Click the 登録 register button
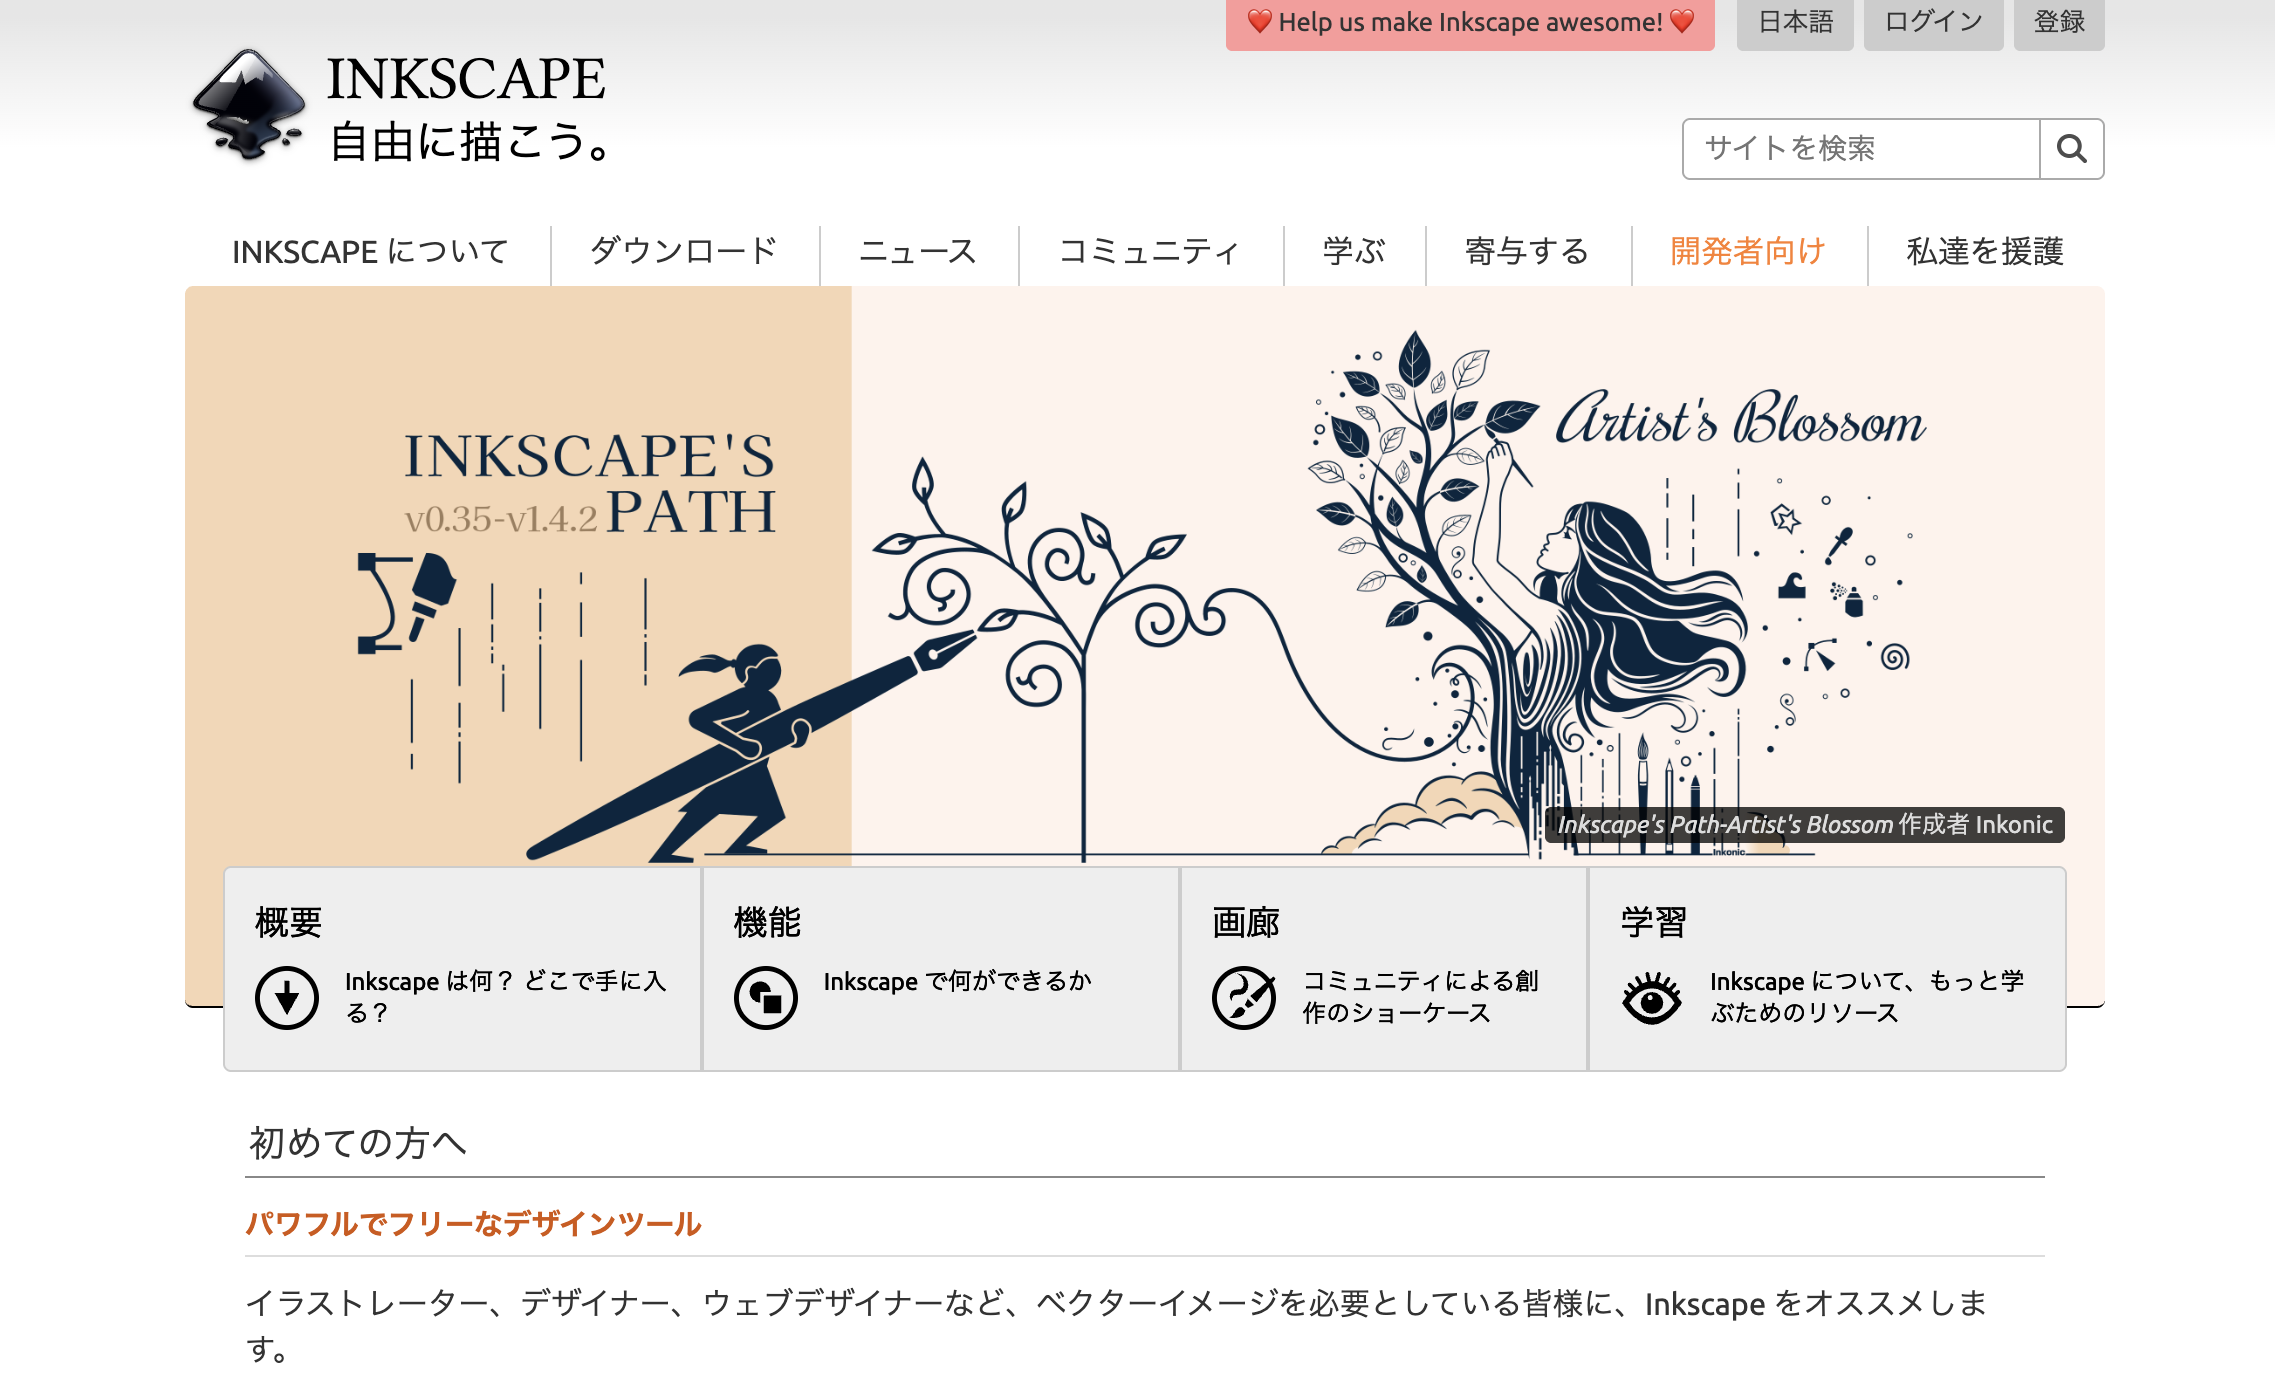 pyautogui.click(x=2059, y=23)
